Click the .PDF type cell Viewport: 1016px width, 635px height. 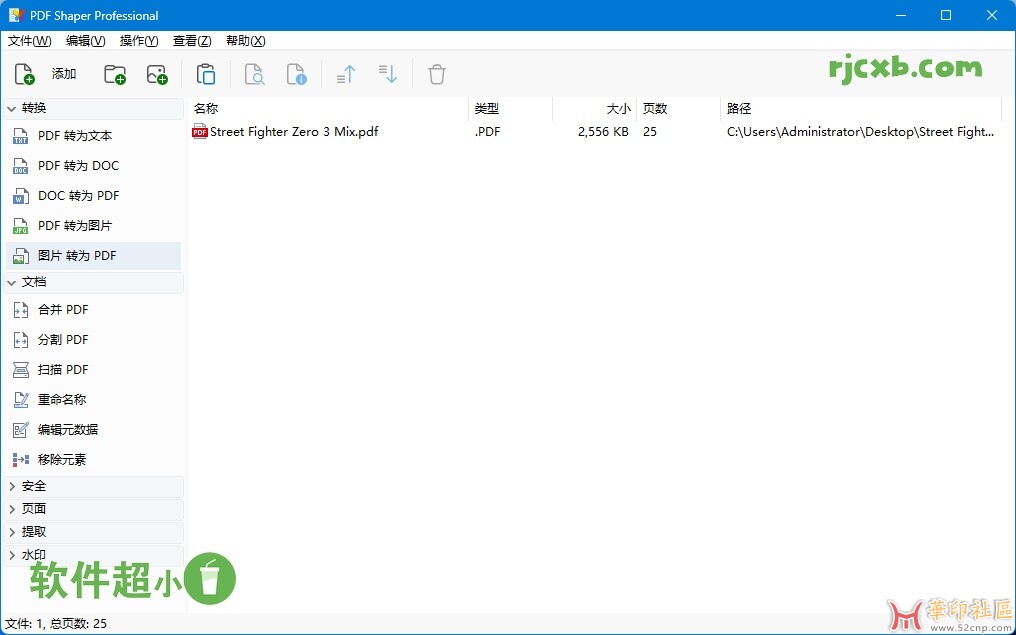pos(487,132)
